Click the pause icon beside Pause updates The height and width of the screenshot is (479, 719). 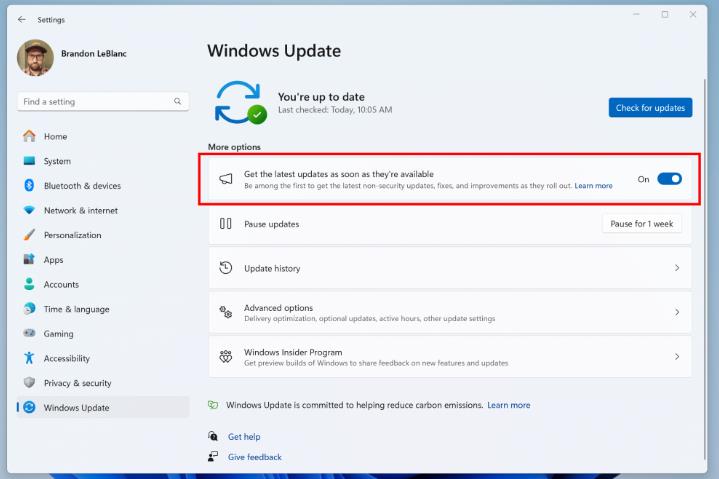(x=225, y=224)
